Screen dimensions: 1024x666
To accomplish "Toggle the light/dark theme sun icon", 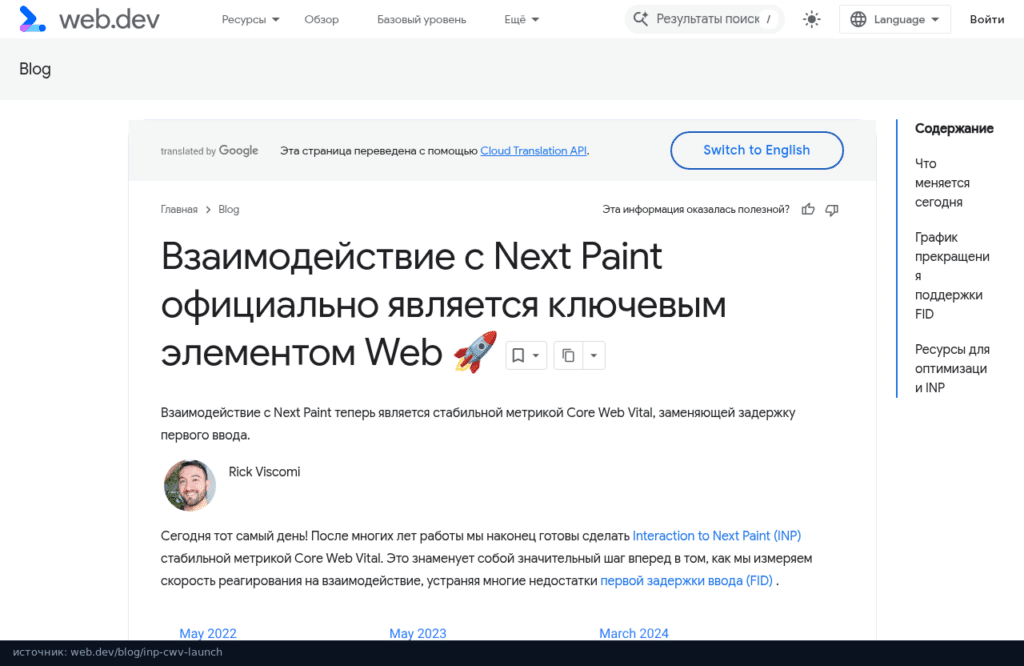I will [811, 20].
